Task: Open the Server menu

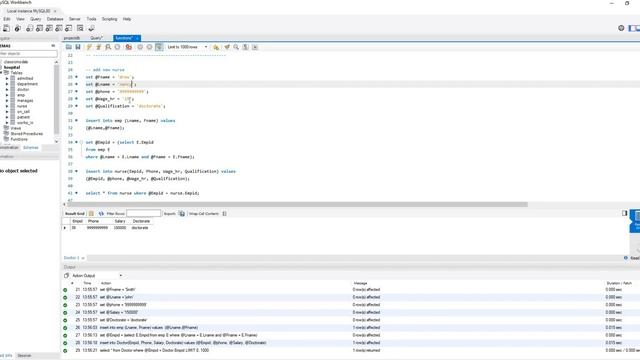Action: click(x=75, y=19)
